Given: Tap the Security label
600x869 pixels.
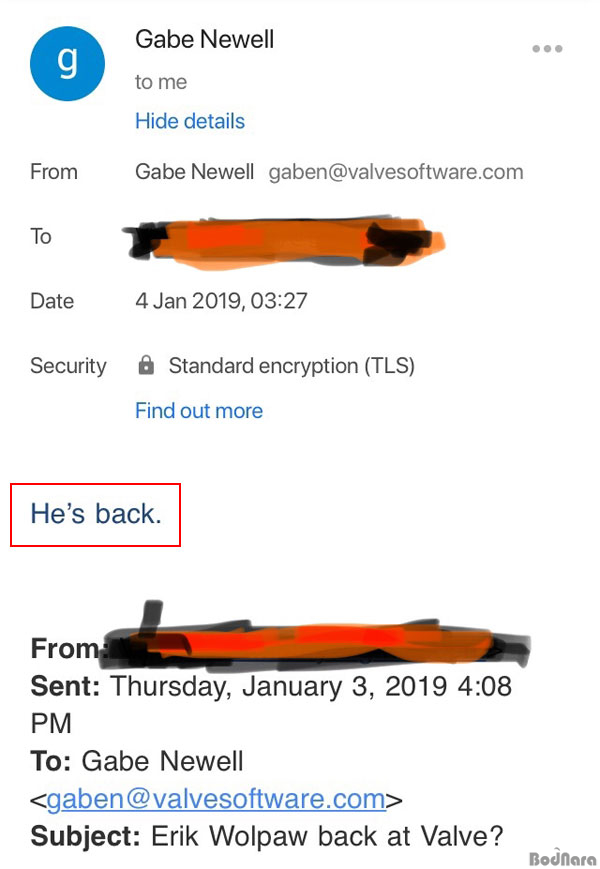Looking at the screenshot, I should 68,366.
